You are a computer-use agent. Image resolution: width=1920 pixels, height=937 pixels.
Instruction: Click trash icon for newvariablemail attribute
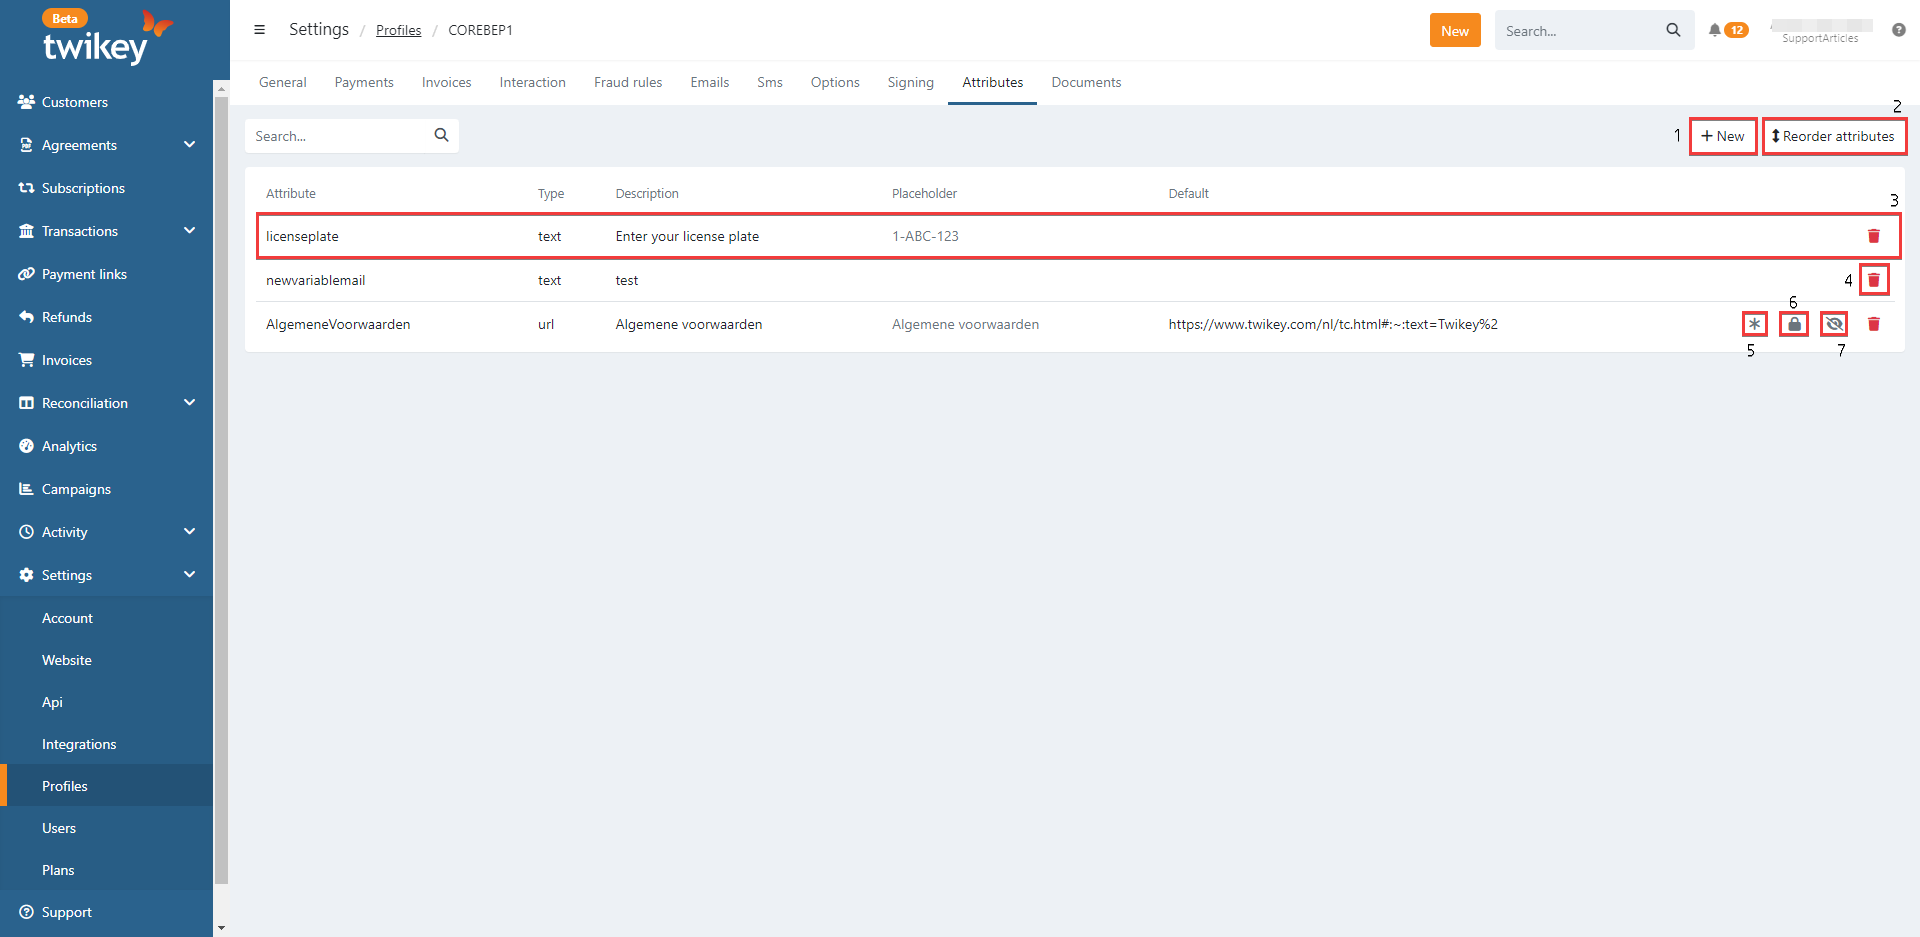coord(1873,280)
